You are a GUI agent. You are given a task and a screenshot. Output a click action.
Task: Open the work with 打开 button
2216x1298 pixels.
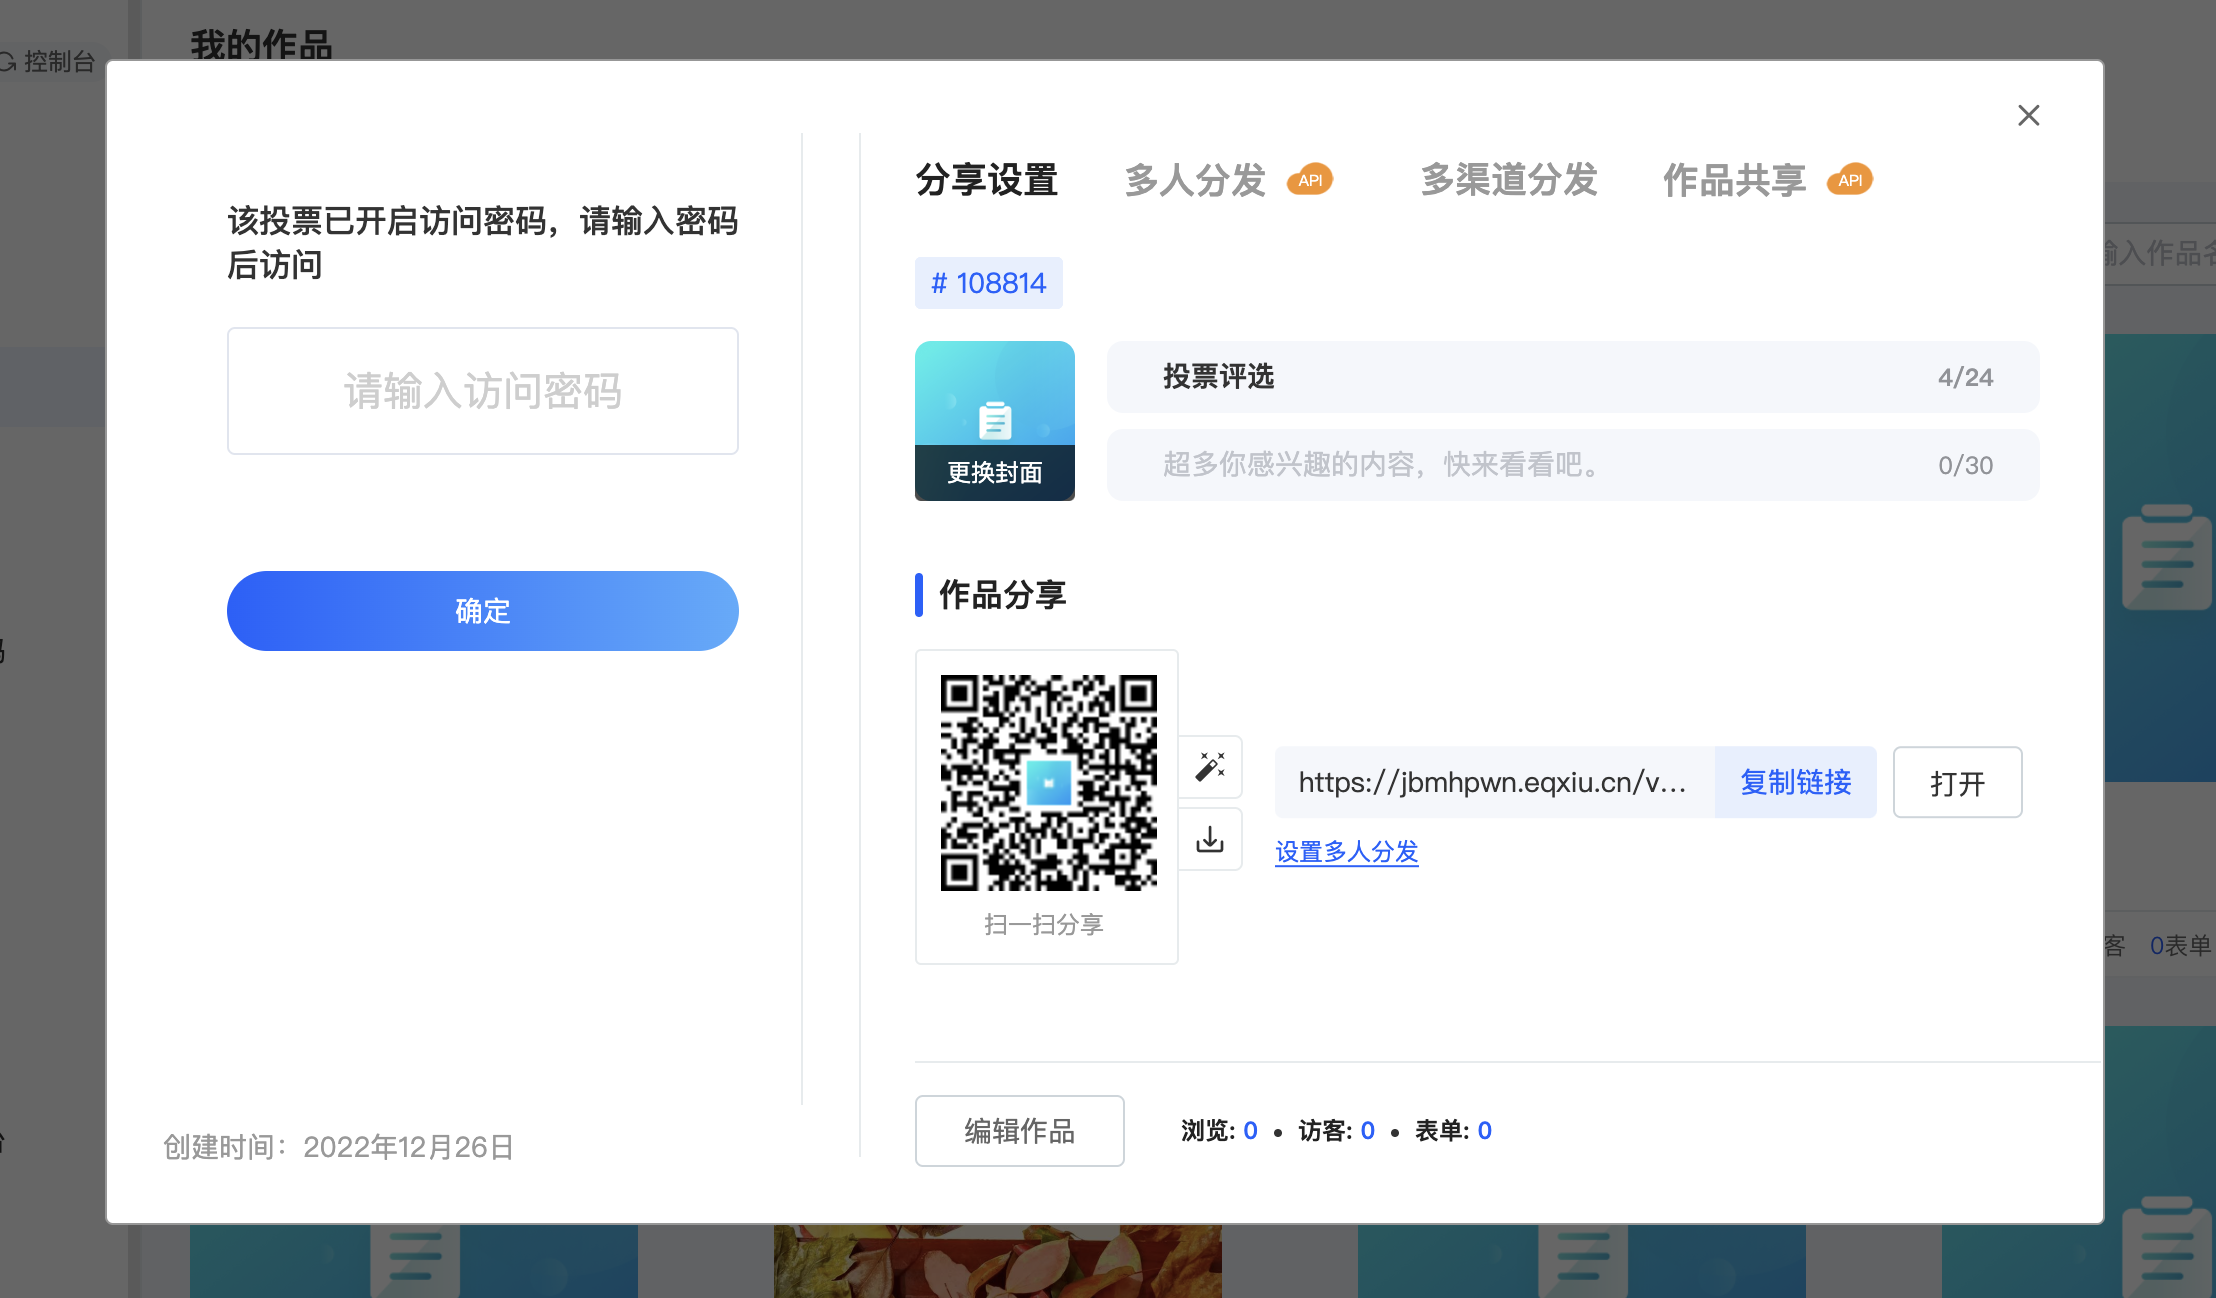[1957, 782]
